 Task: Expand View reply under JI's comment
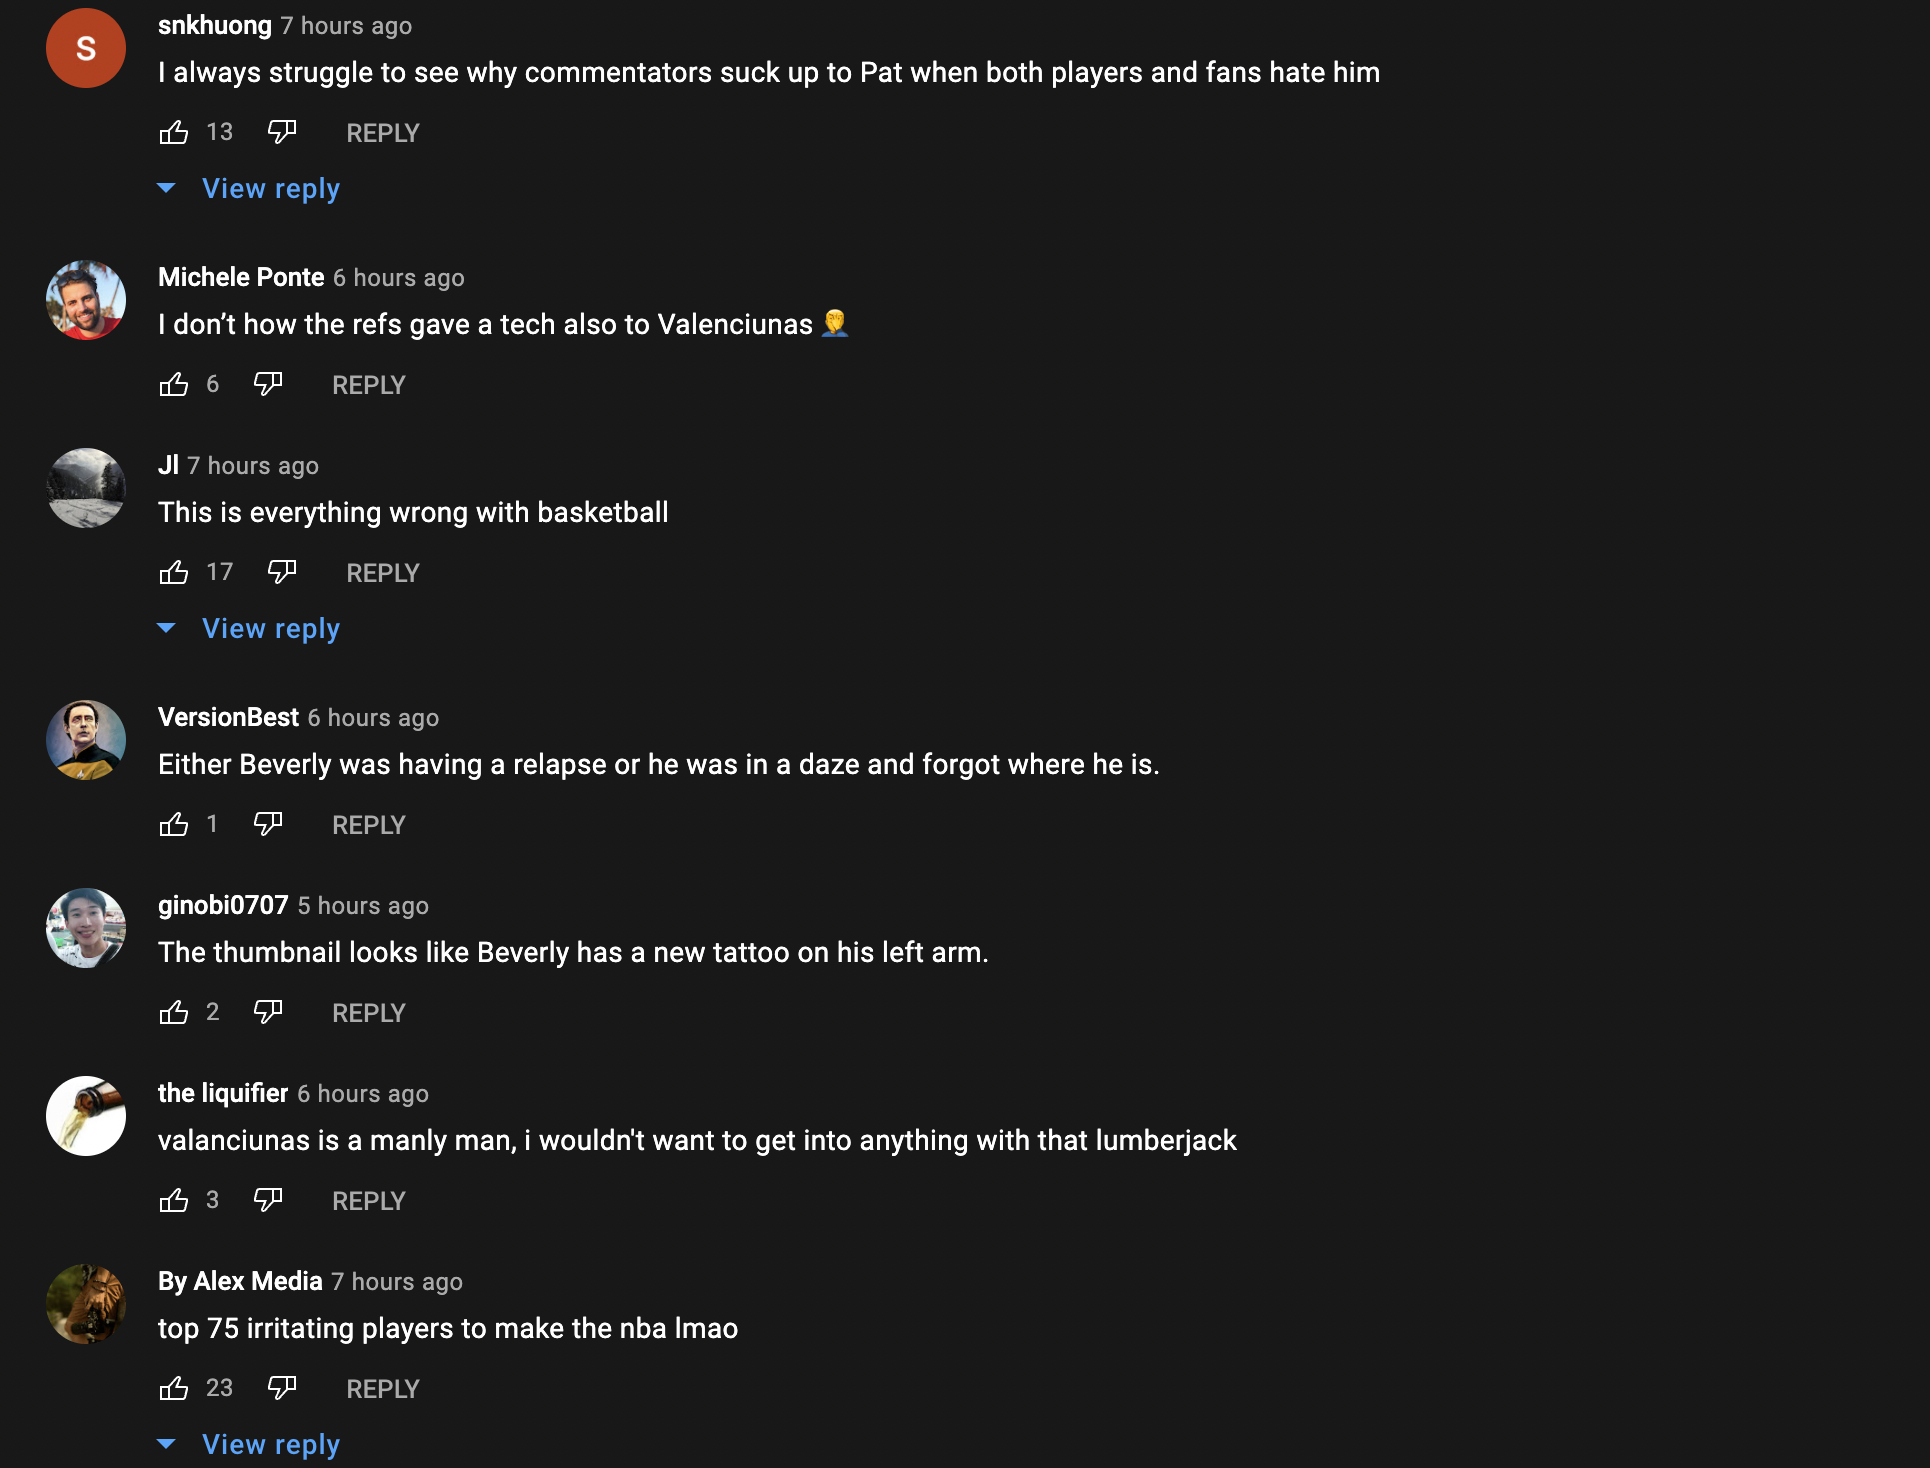[270, 629]
